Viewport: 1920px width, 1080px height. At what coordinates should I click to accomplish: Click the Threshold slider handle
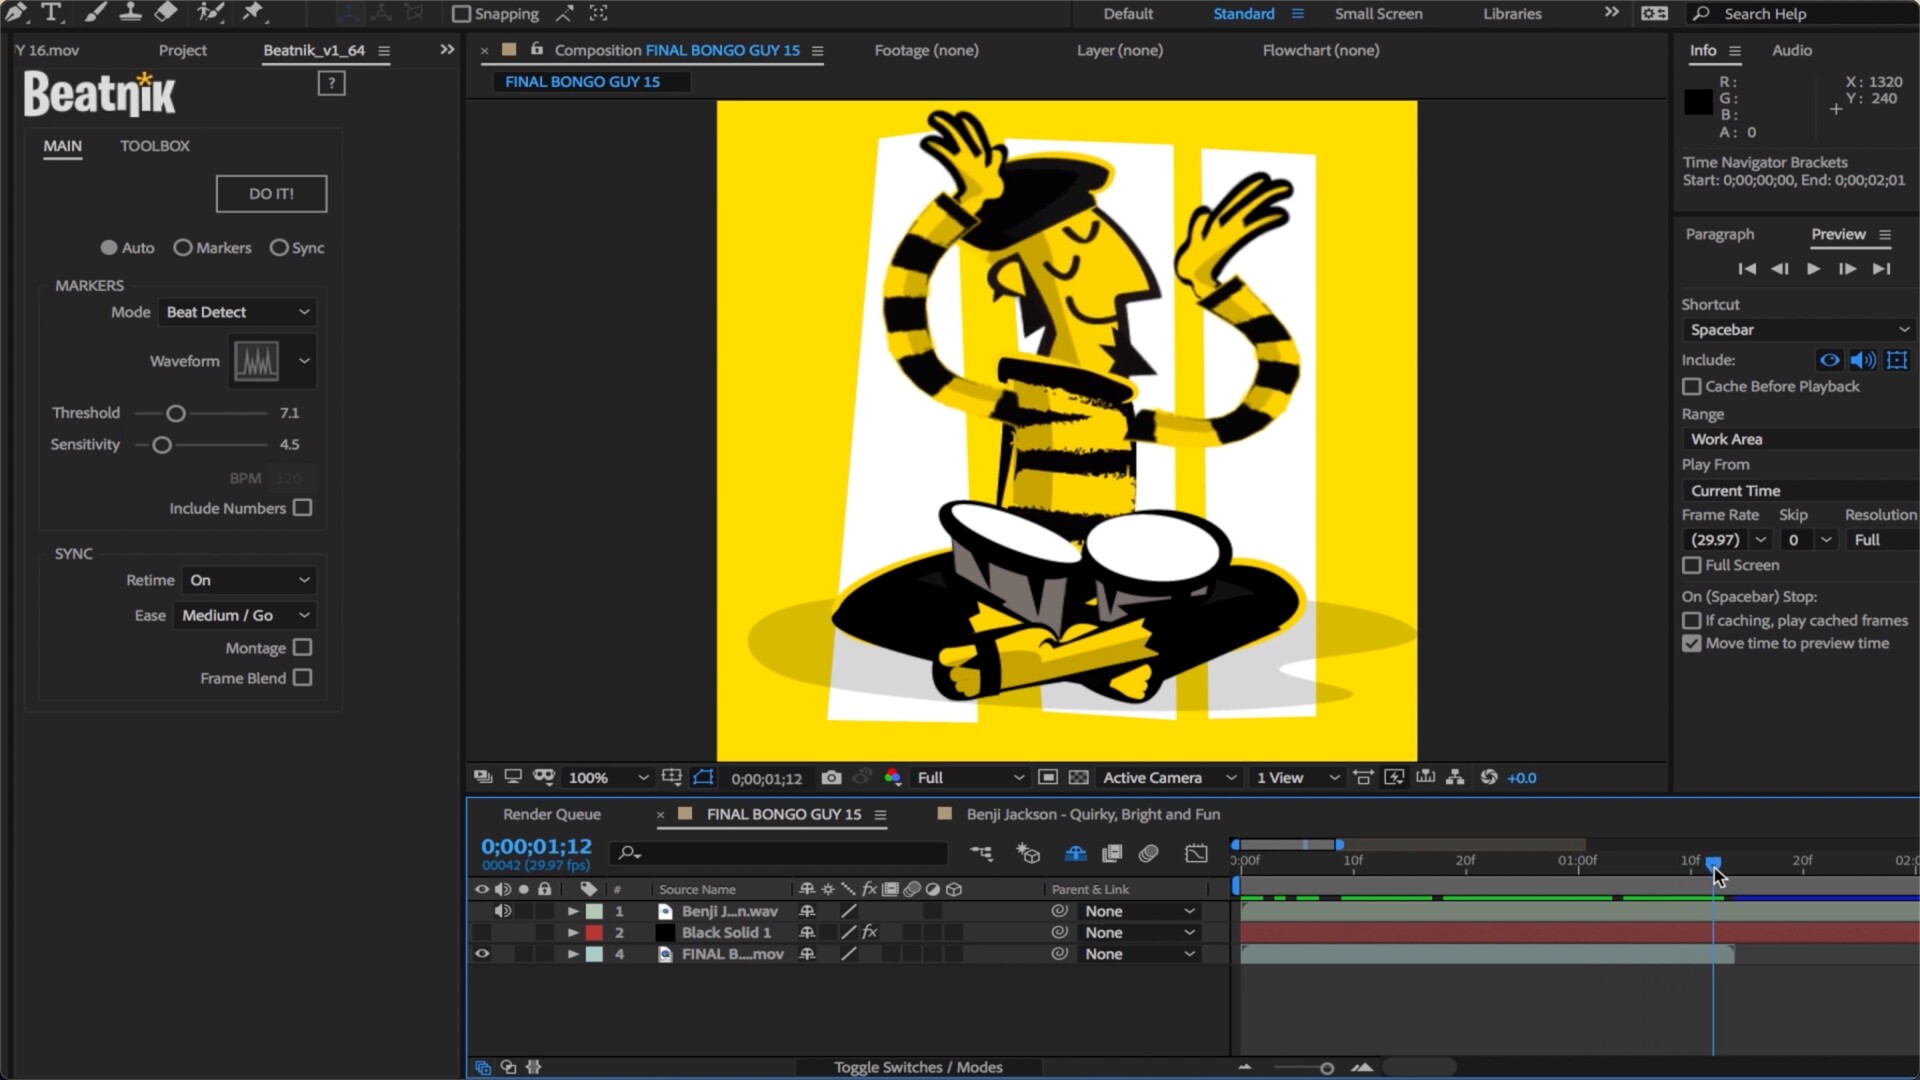[x=176, y=413]
